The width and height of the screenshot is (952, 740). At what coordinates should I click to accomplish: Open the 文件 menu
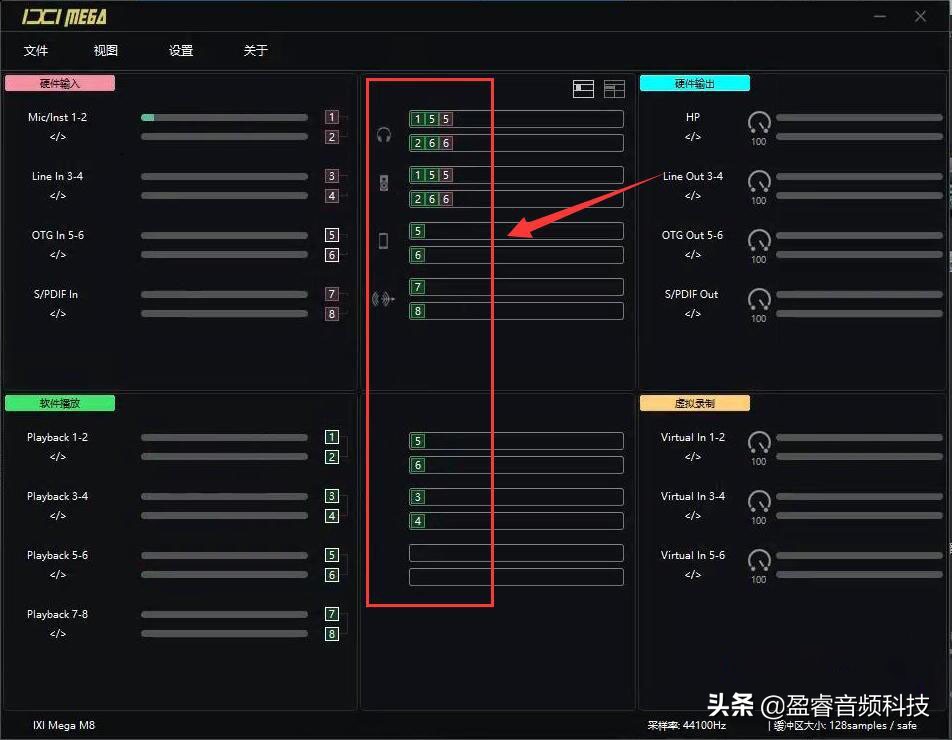[x=37, y=50]
